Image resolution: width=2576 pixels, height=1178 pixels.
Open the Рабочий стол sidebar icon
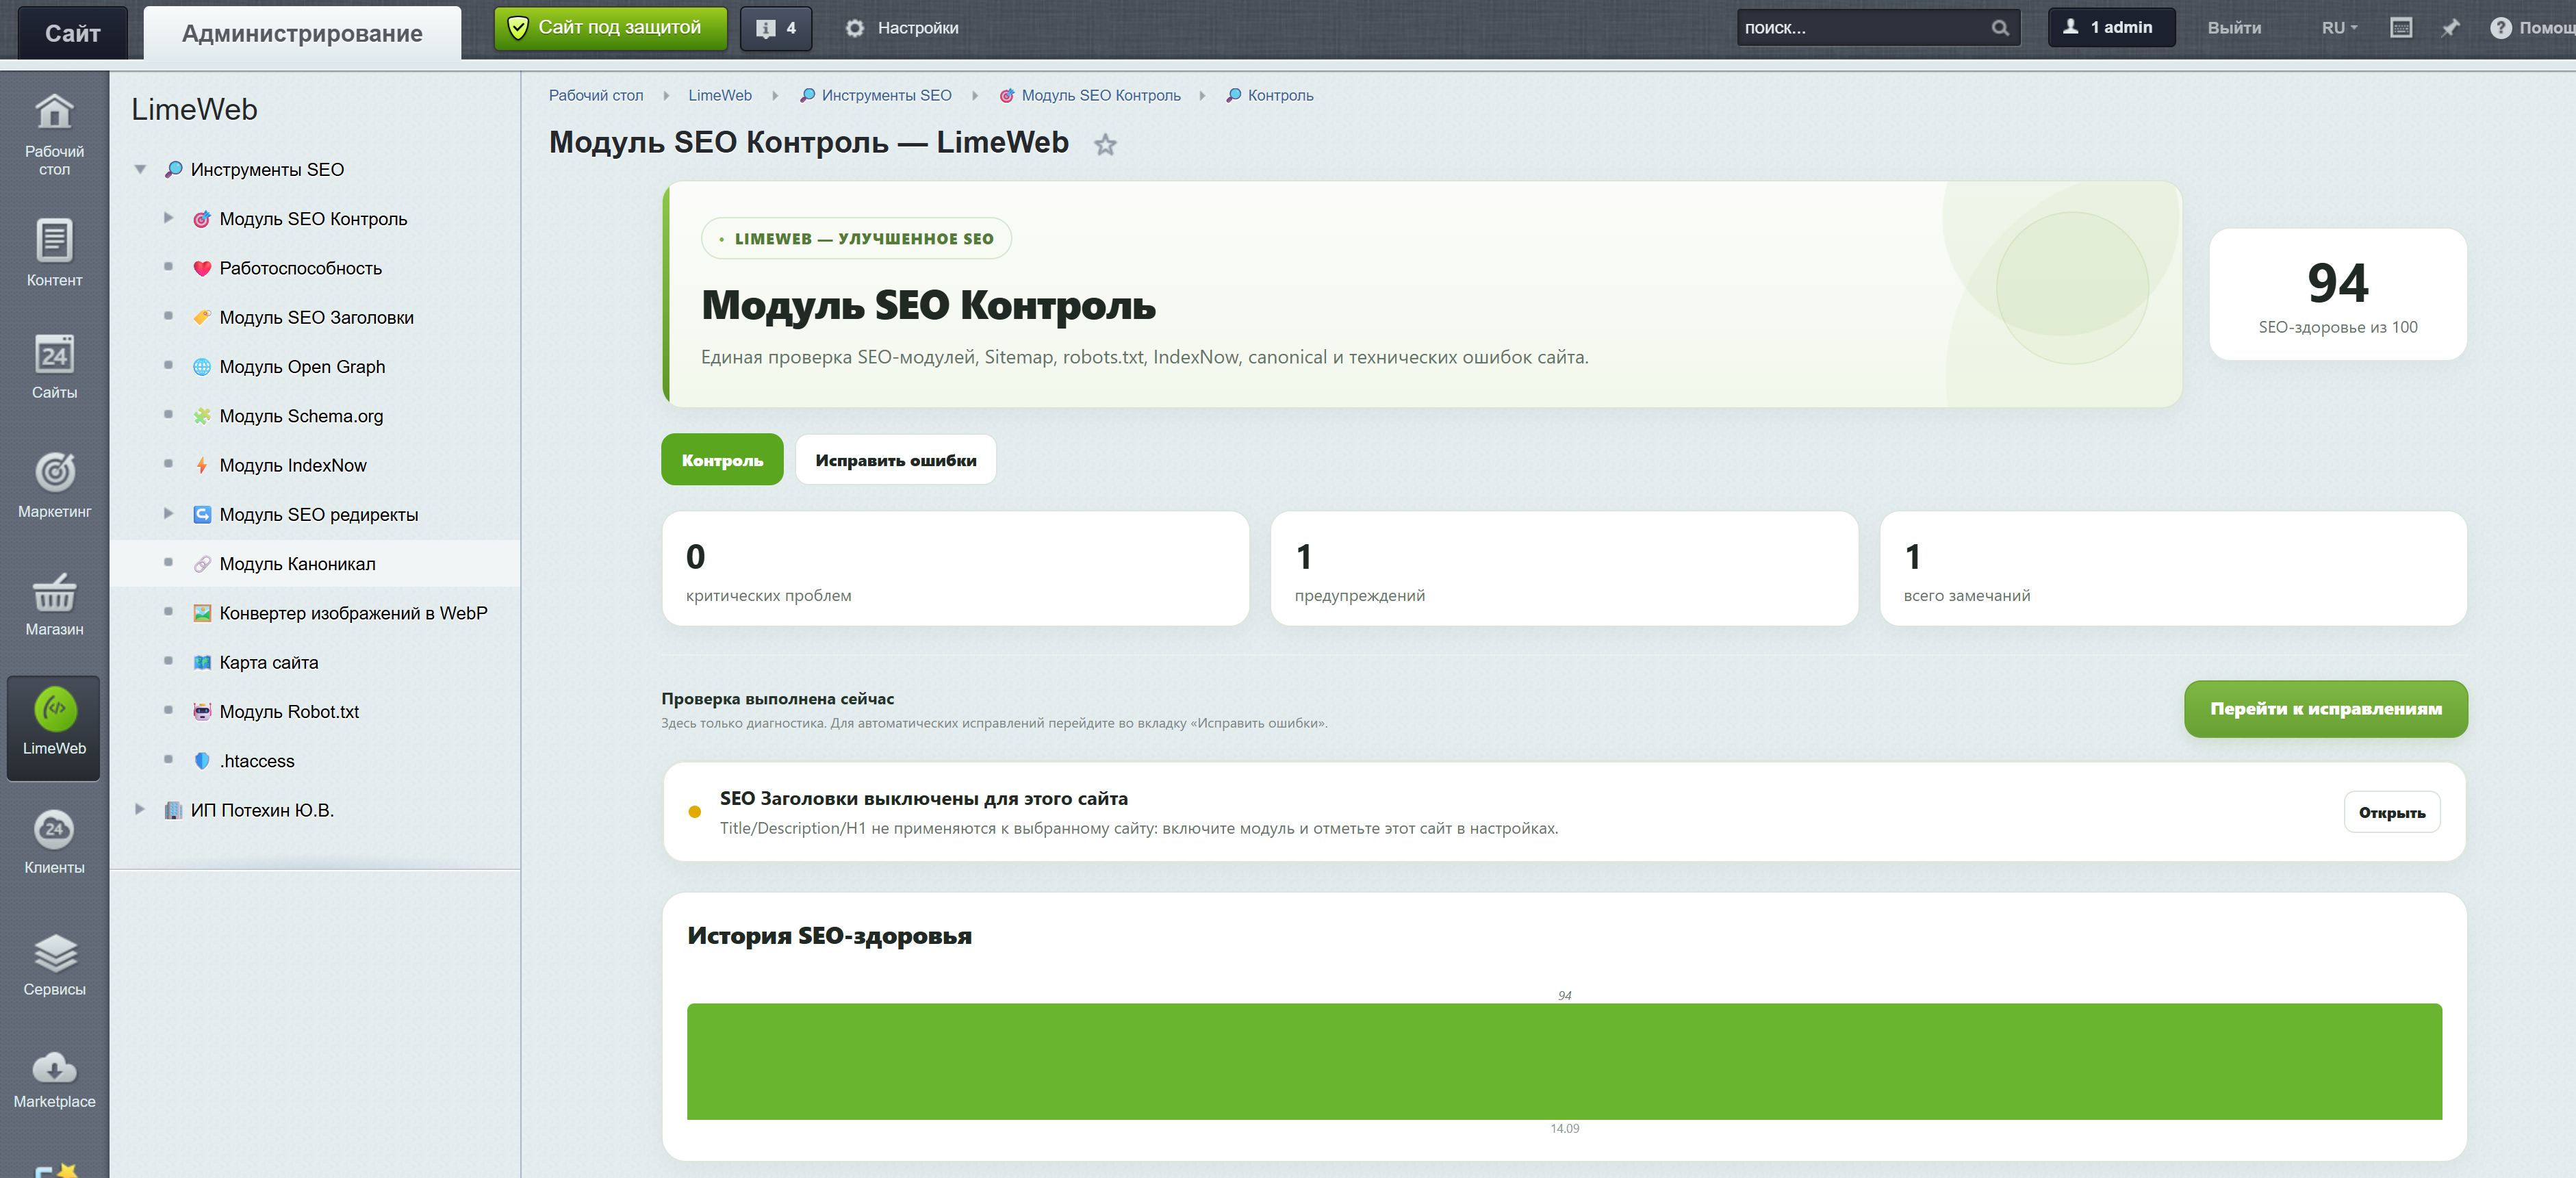pyautogui.click(x=54, y=134)
